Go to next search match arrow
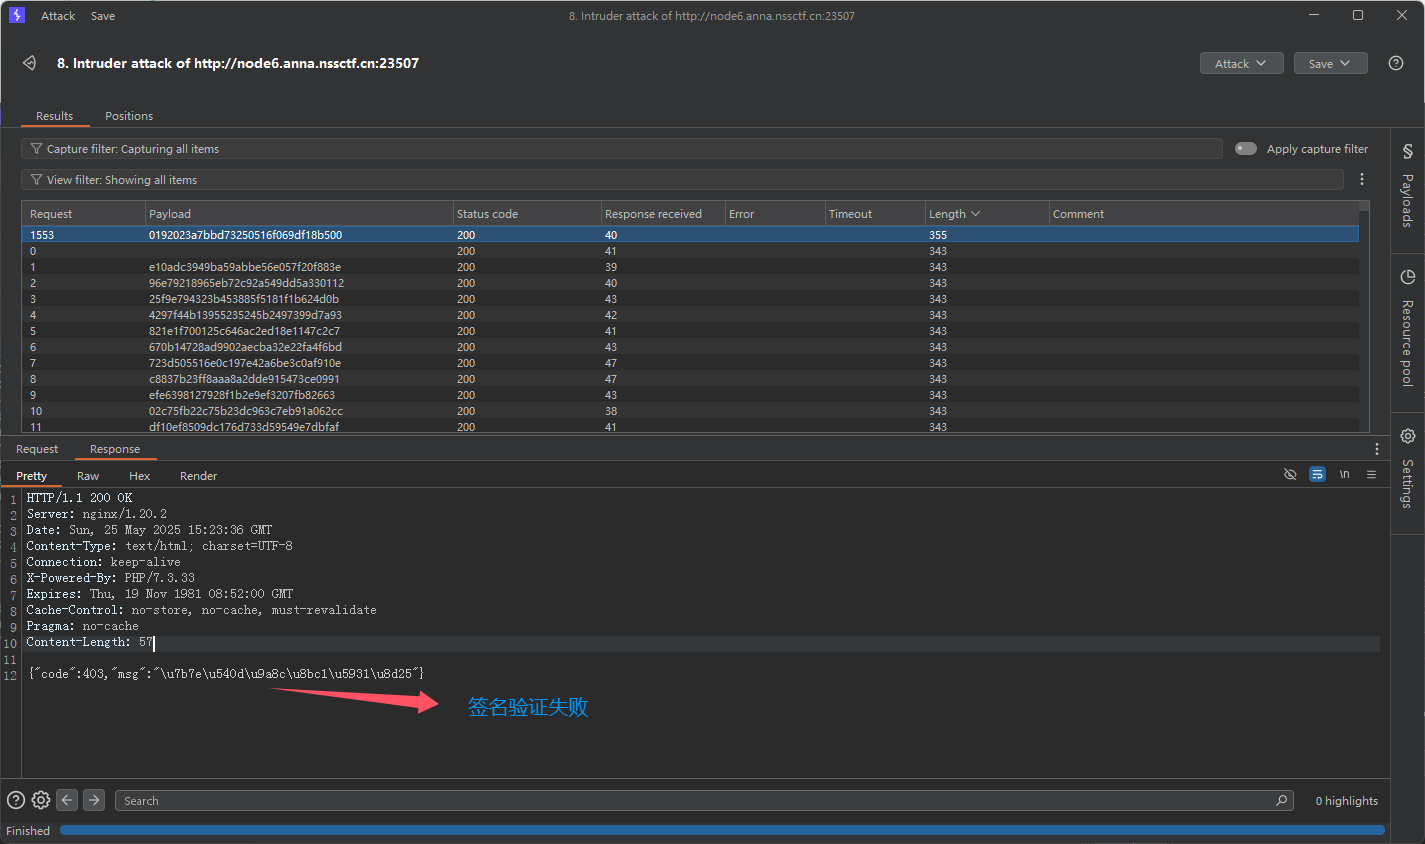 [94, 800]
